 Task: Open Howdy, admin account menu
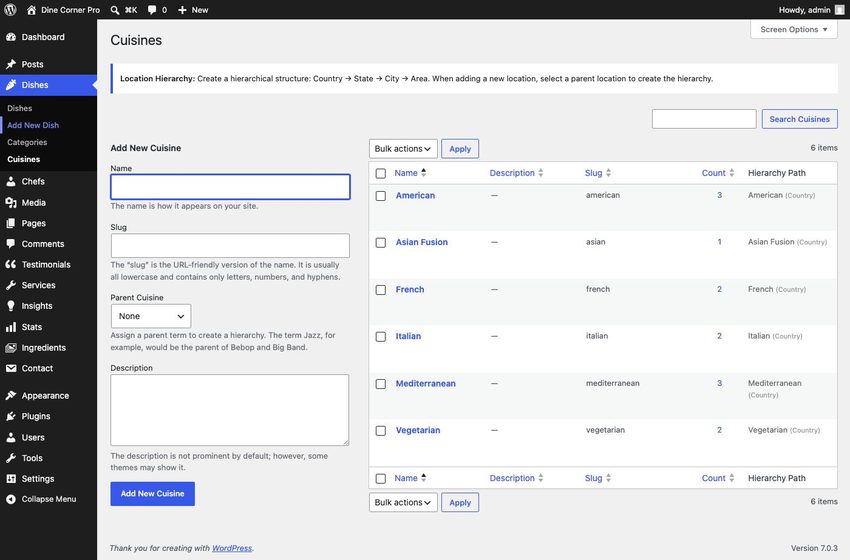[811, 10]
